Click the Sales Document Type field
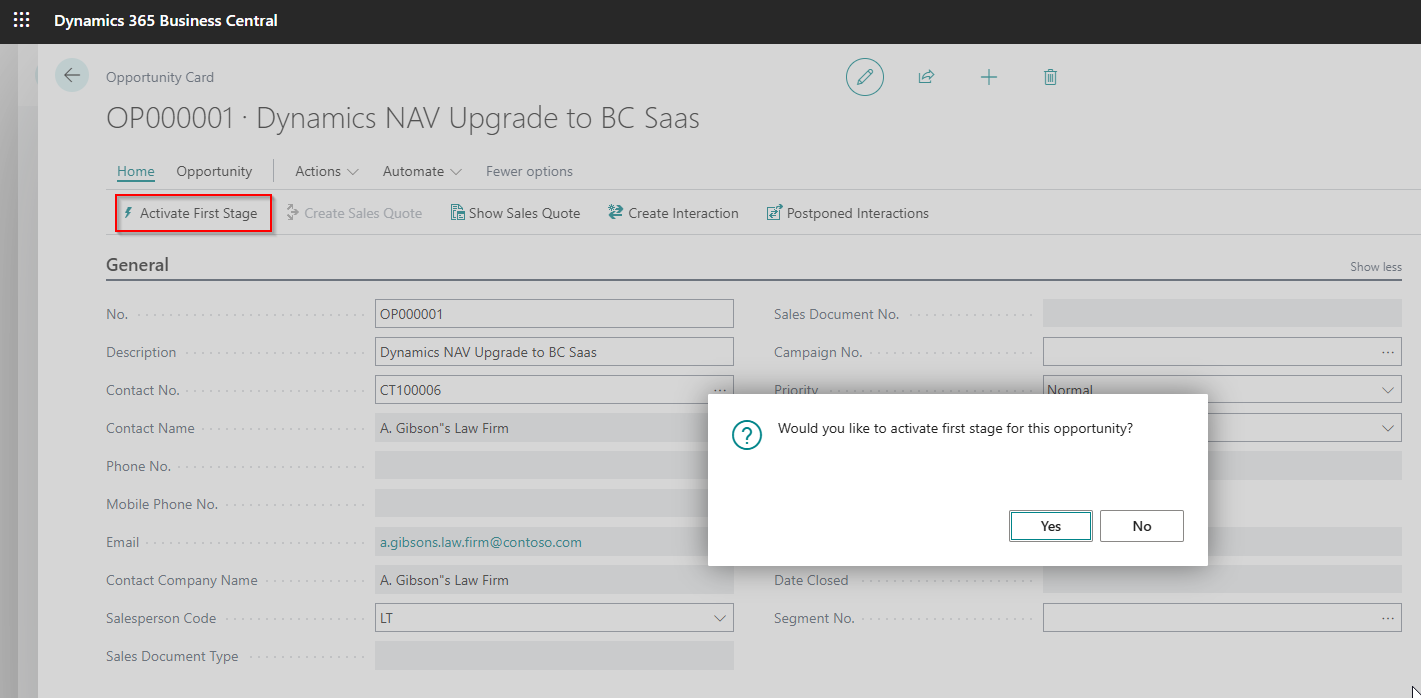 (554, 656)
